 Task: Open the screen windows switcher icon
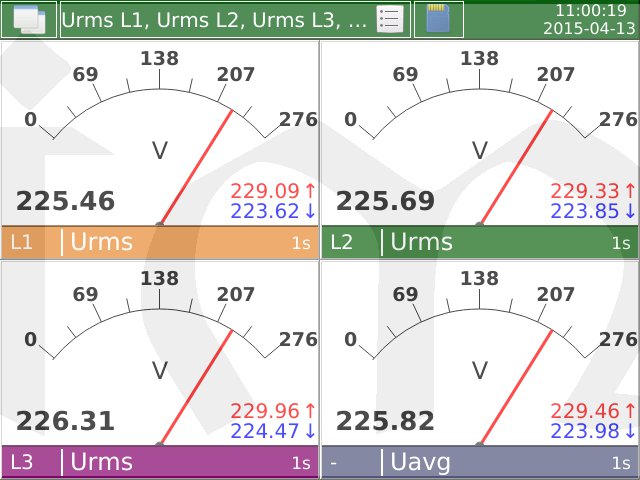coord(29,19)
